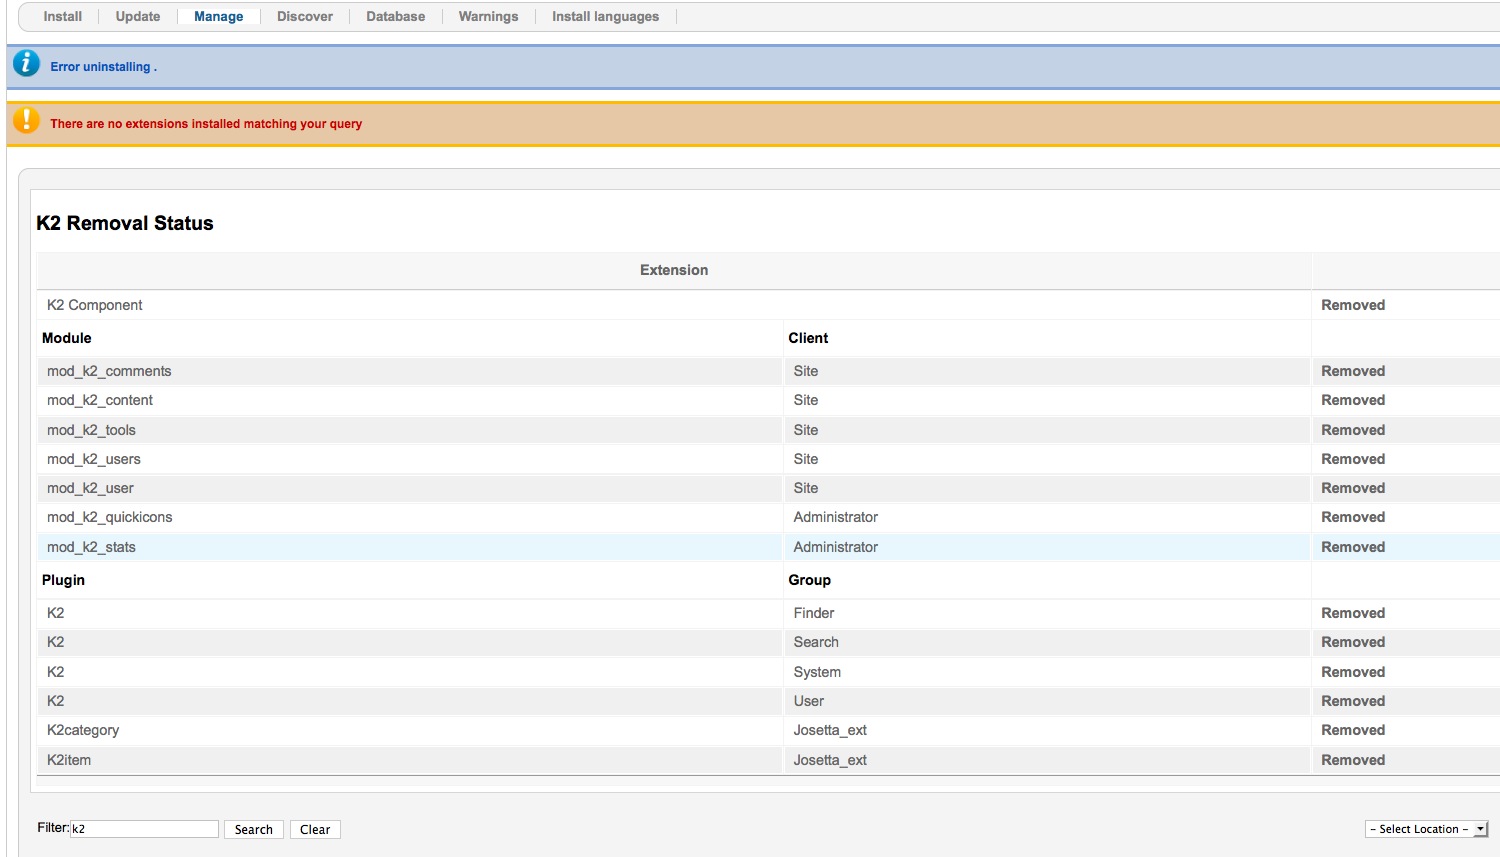The height and width of the screenshot is (857, 1500).
Task: Click the mod_k2_users module name
Action: point(94,459)
